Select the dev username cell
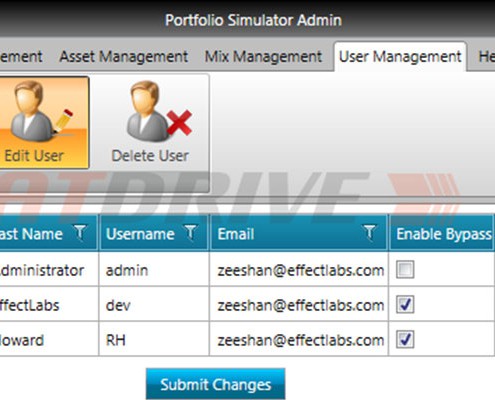The width and height of the screenshot is (495, 400). [154, 304]
